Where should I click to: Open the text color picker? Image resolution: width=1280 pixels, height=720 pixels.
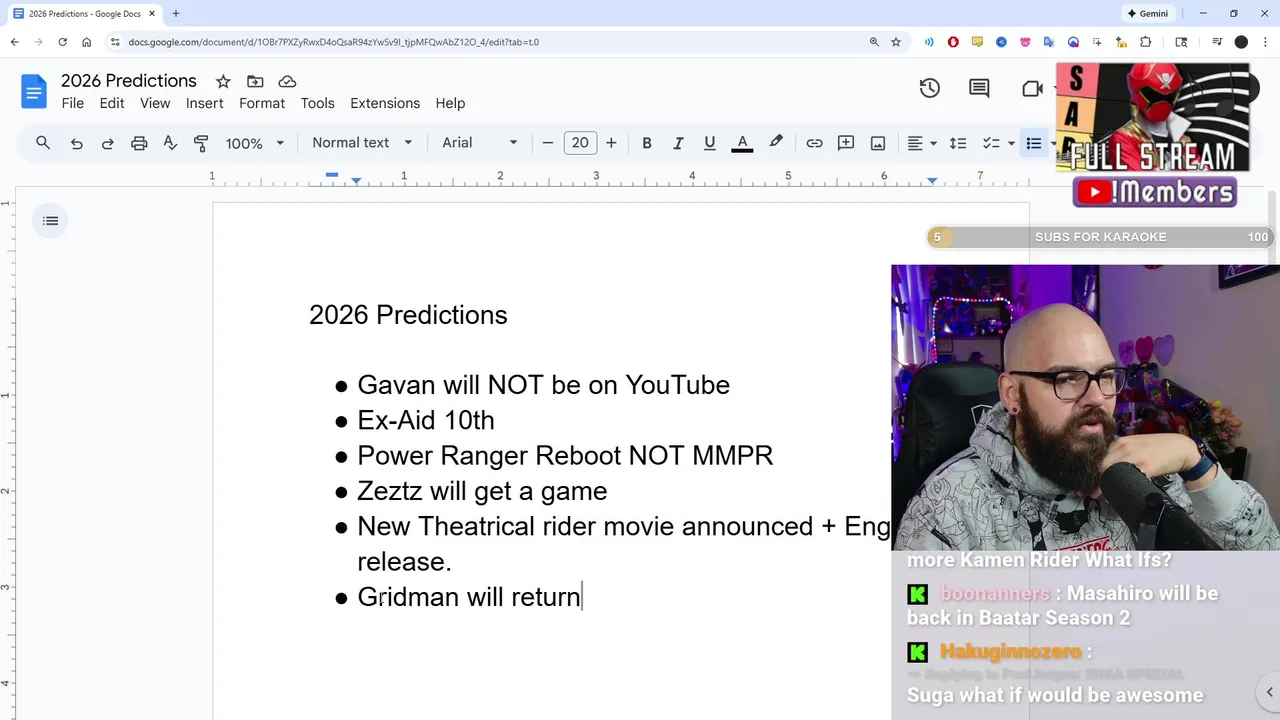coord(742,143)
